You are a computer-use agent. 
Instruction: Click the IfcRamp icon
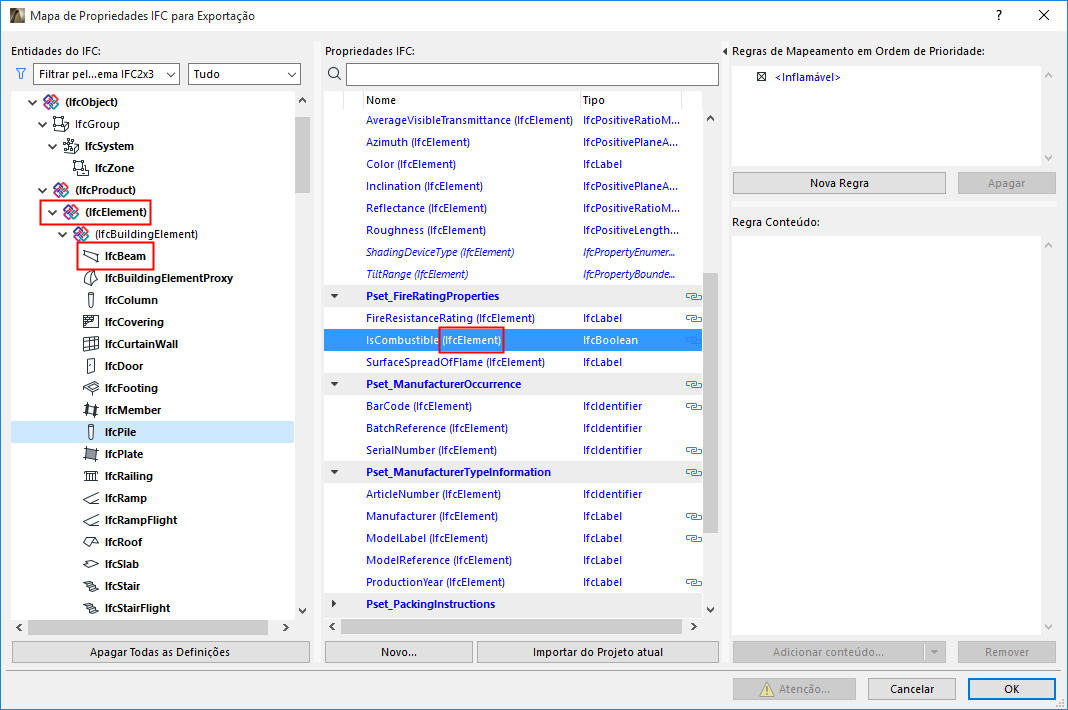pos(91,498)
